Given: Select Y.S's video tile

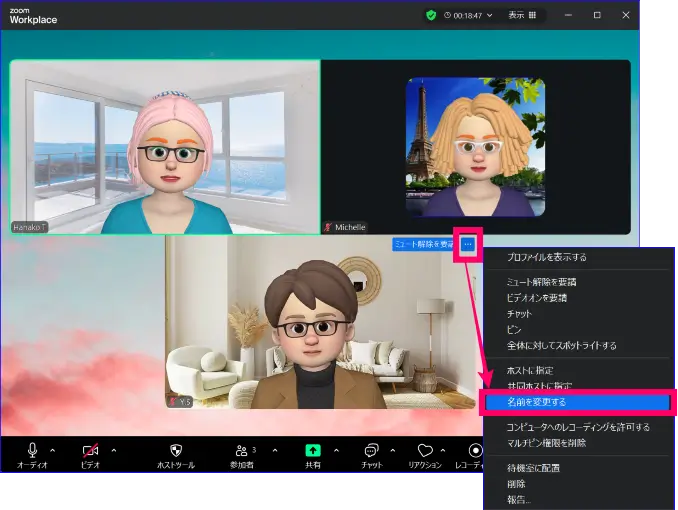Looking at the screenshot, I should click(x=320, y=322).
